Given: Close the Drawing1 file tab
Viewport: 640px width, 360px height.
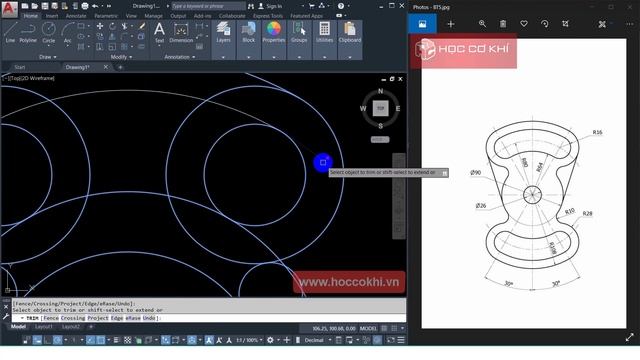Looking at the screenshot, I should pos(106,67).
